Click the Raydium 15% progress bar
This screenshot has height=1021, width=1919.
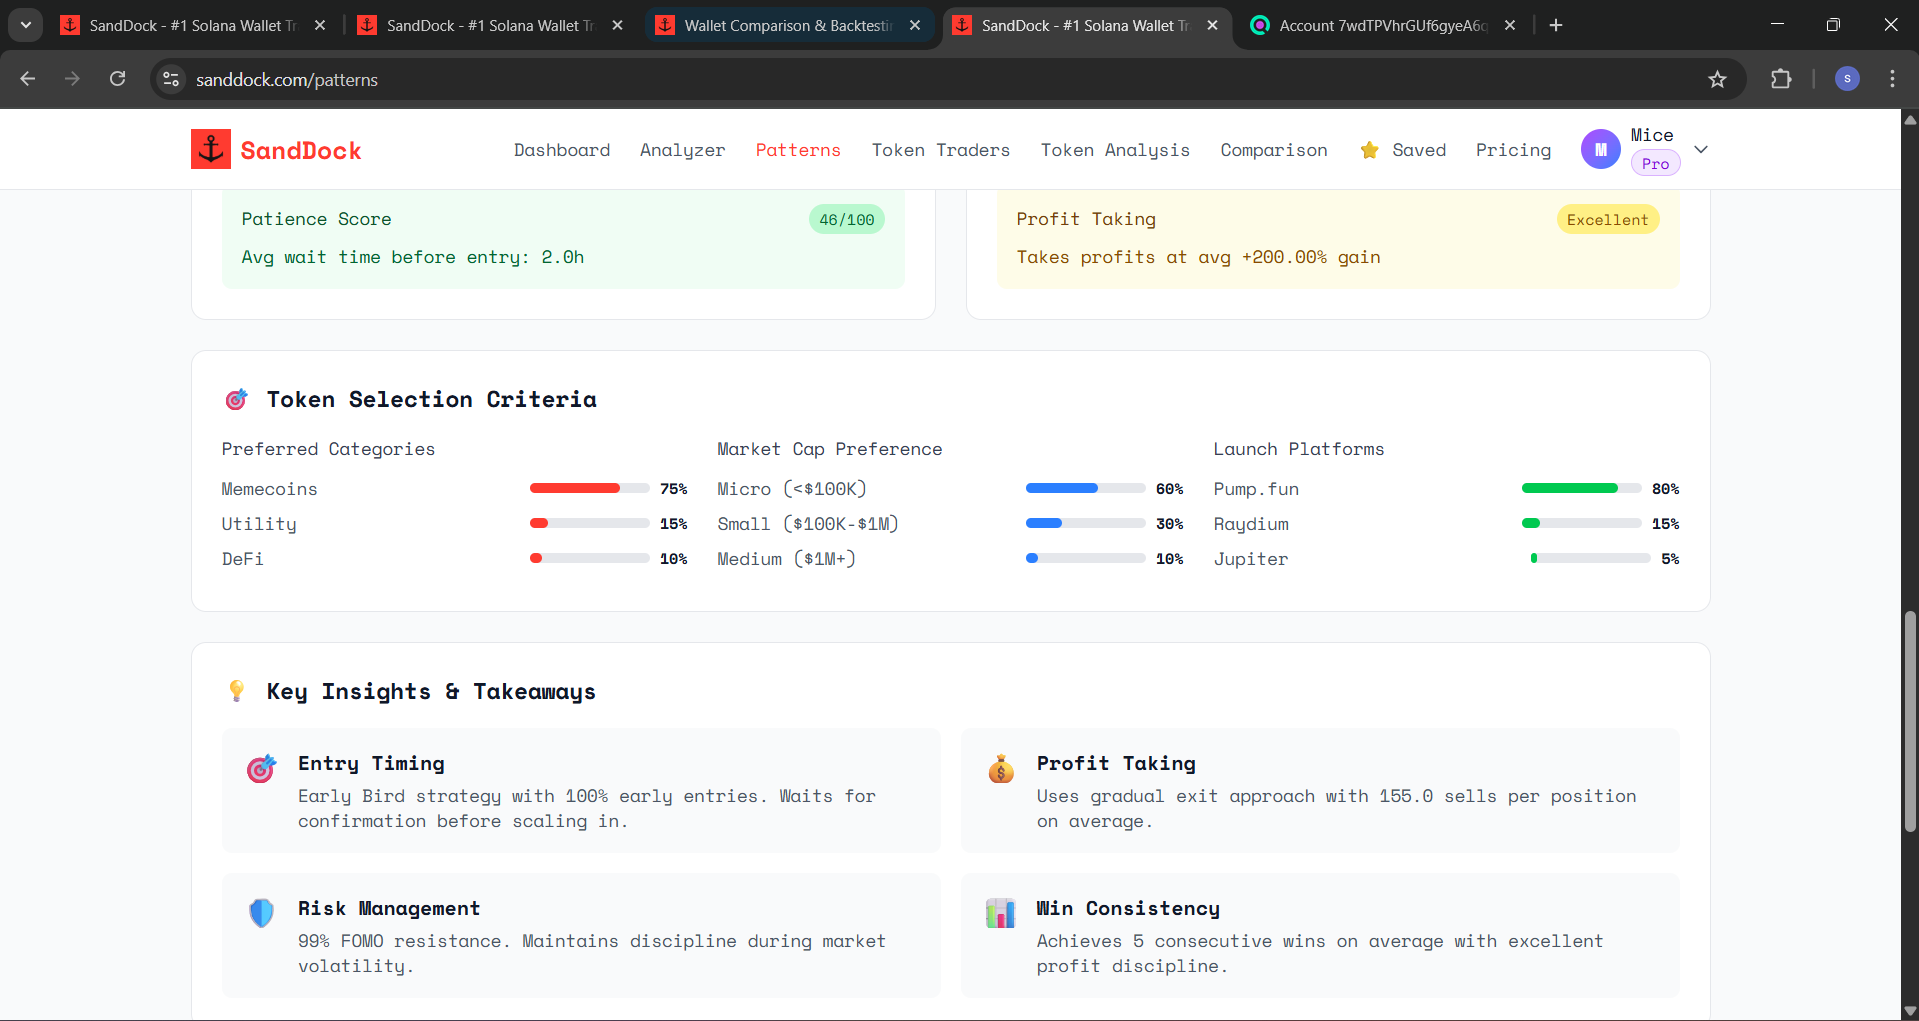(1581, 523)
